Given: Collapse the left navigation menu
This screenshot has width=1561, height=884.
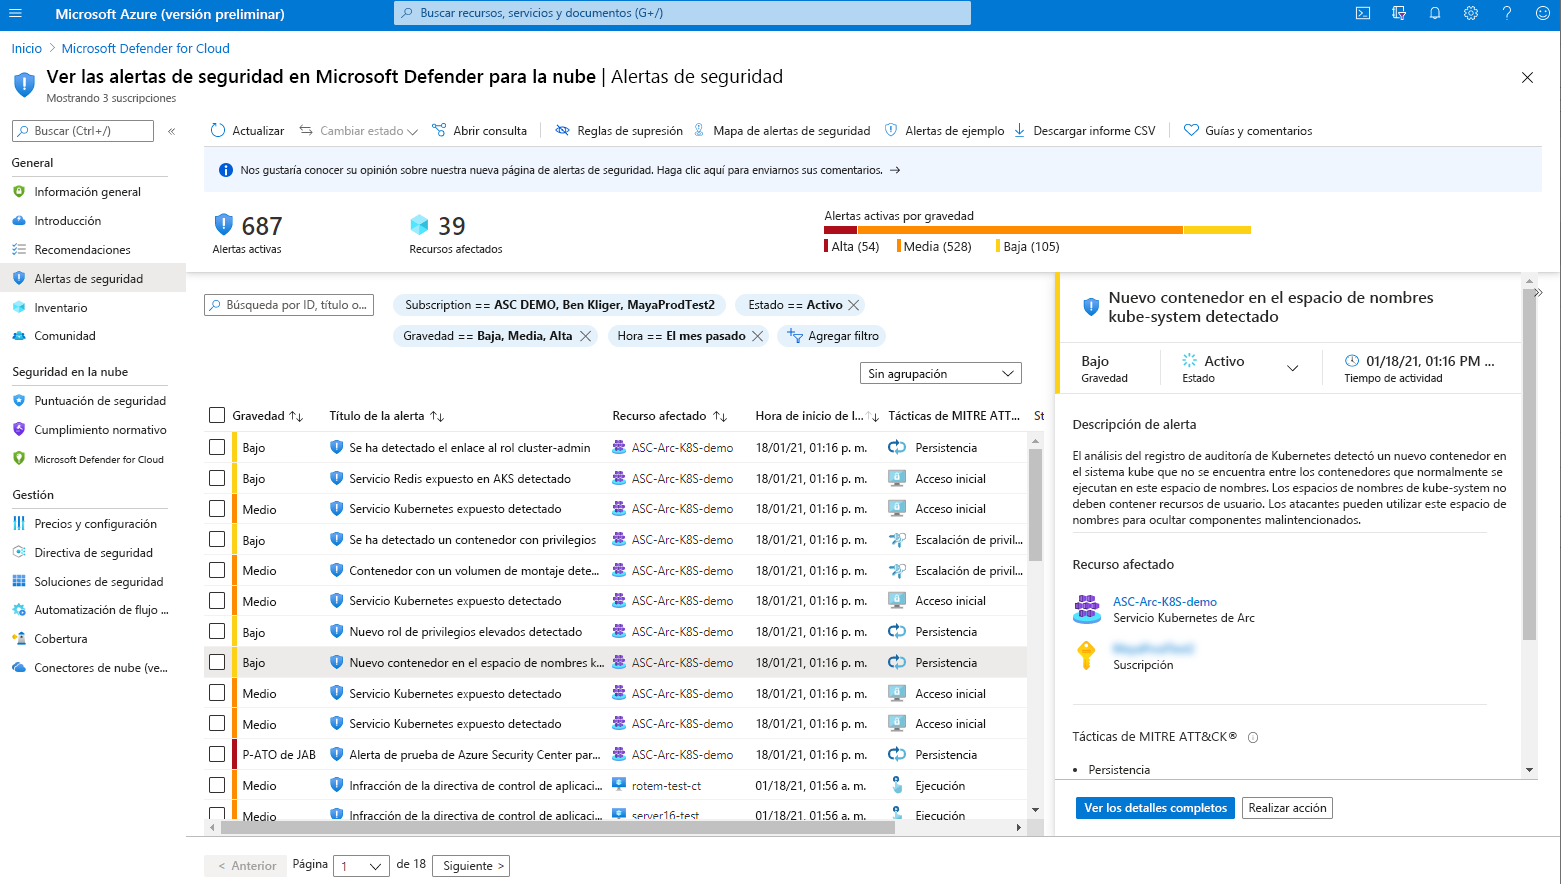Looking at the screenshot, I should click(x=172, y=131).
